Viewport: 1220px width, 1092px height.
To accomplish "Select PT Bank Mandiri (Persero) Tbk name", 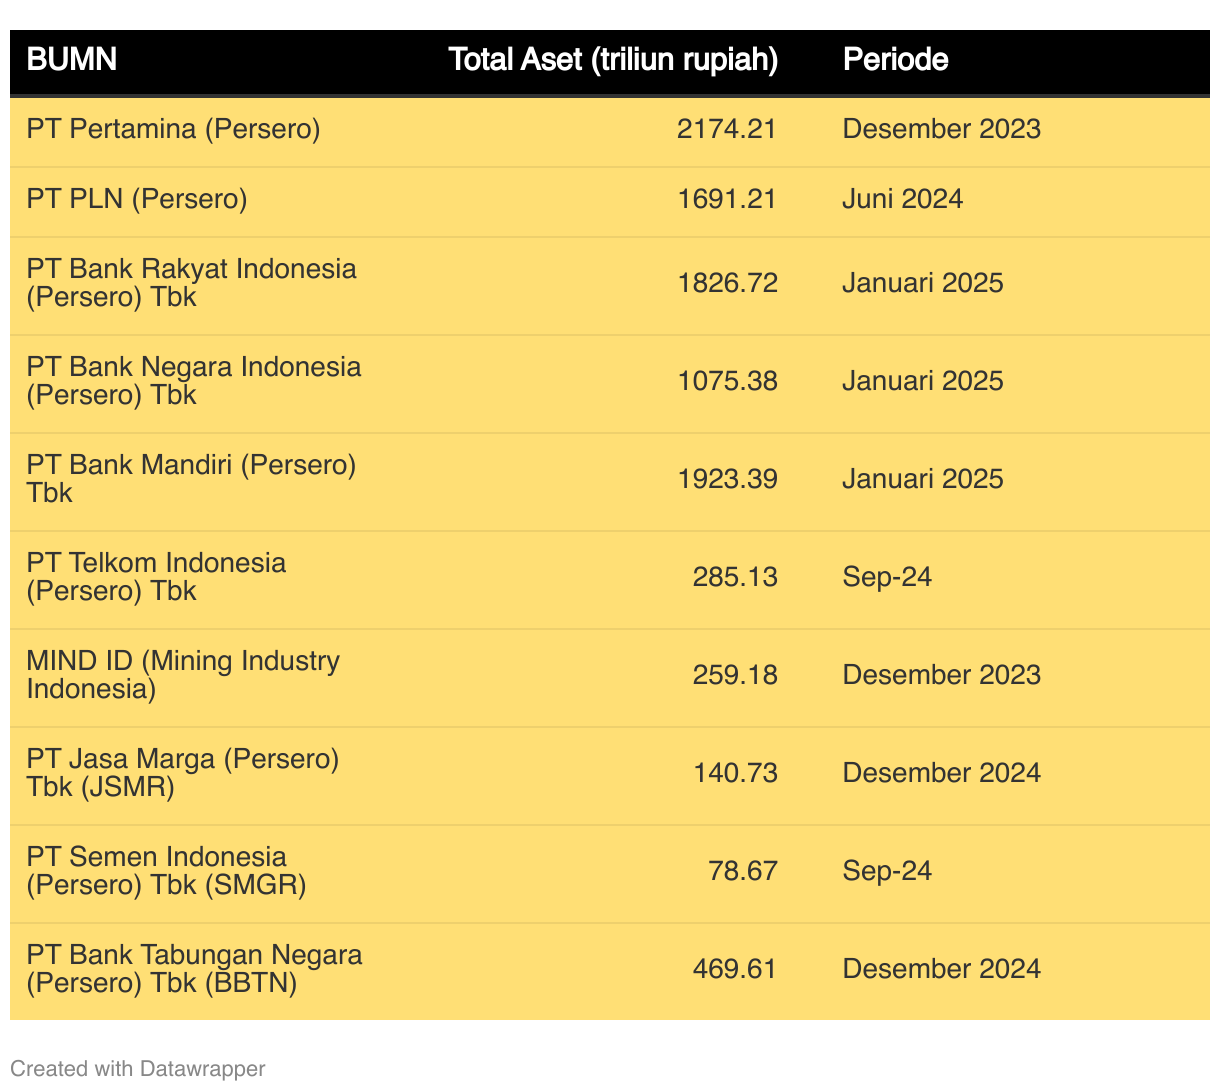I will click(192, 479).
